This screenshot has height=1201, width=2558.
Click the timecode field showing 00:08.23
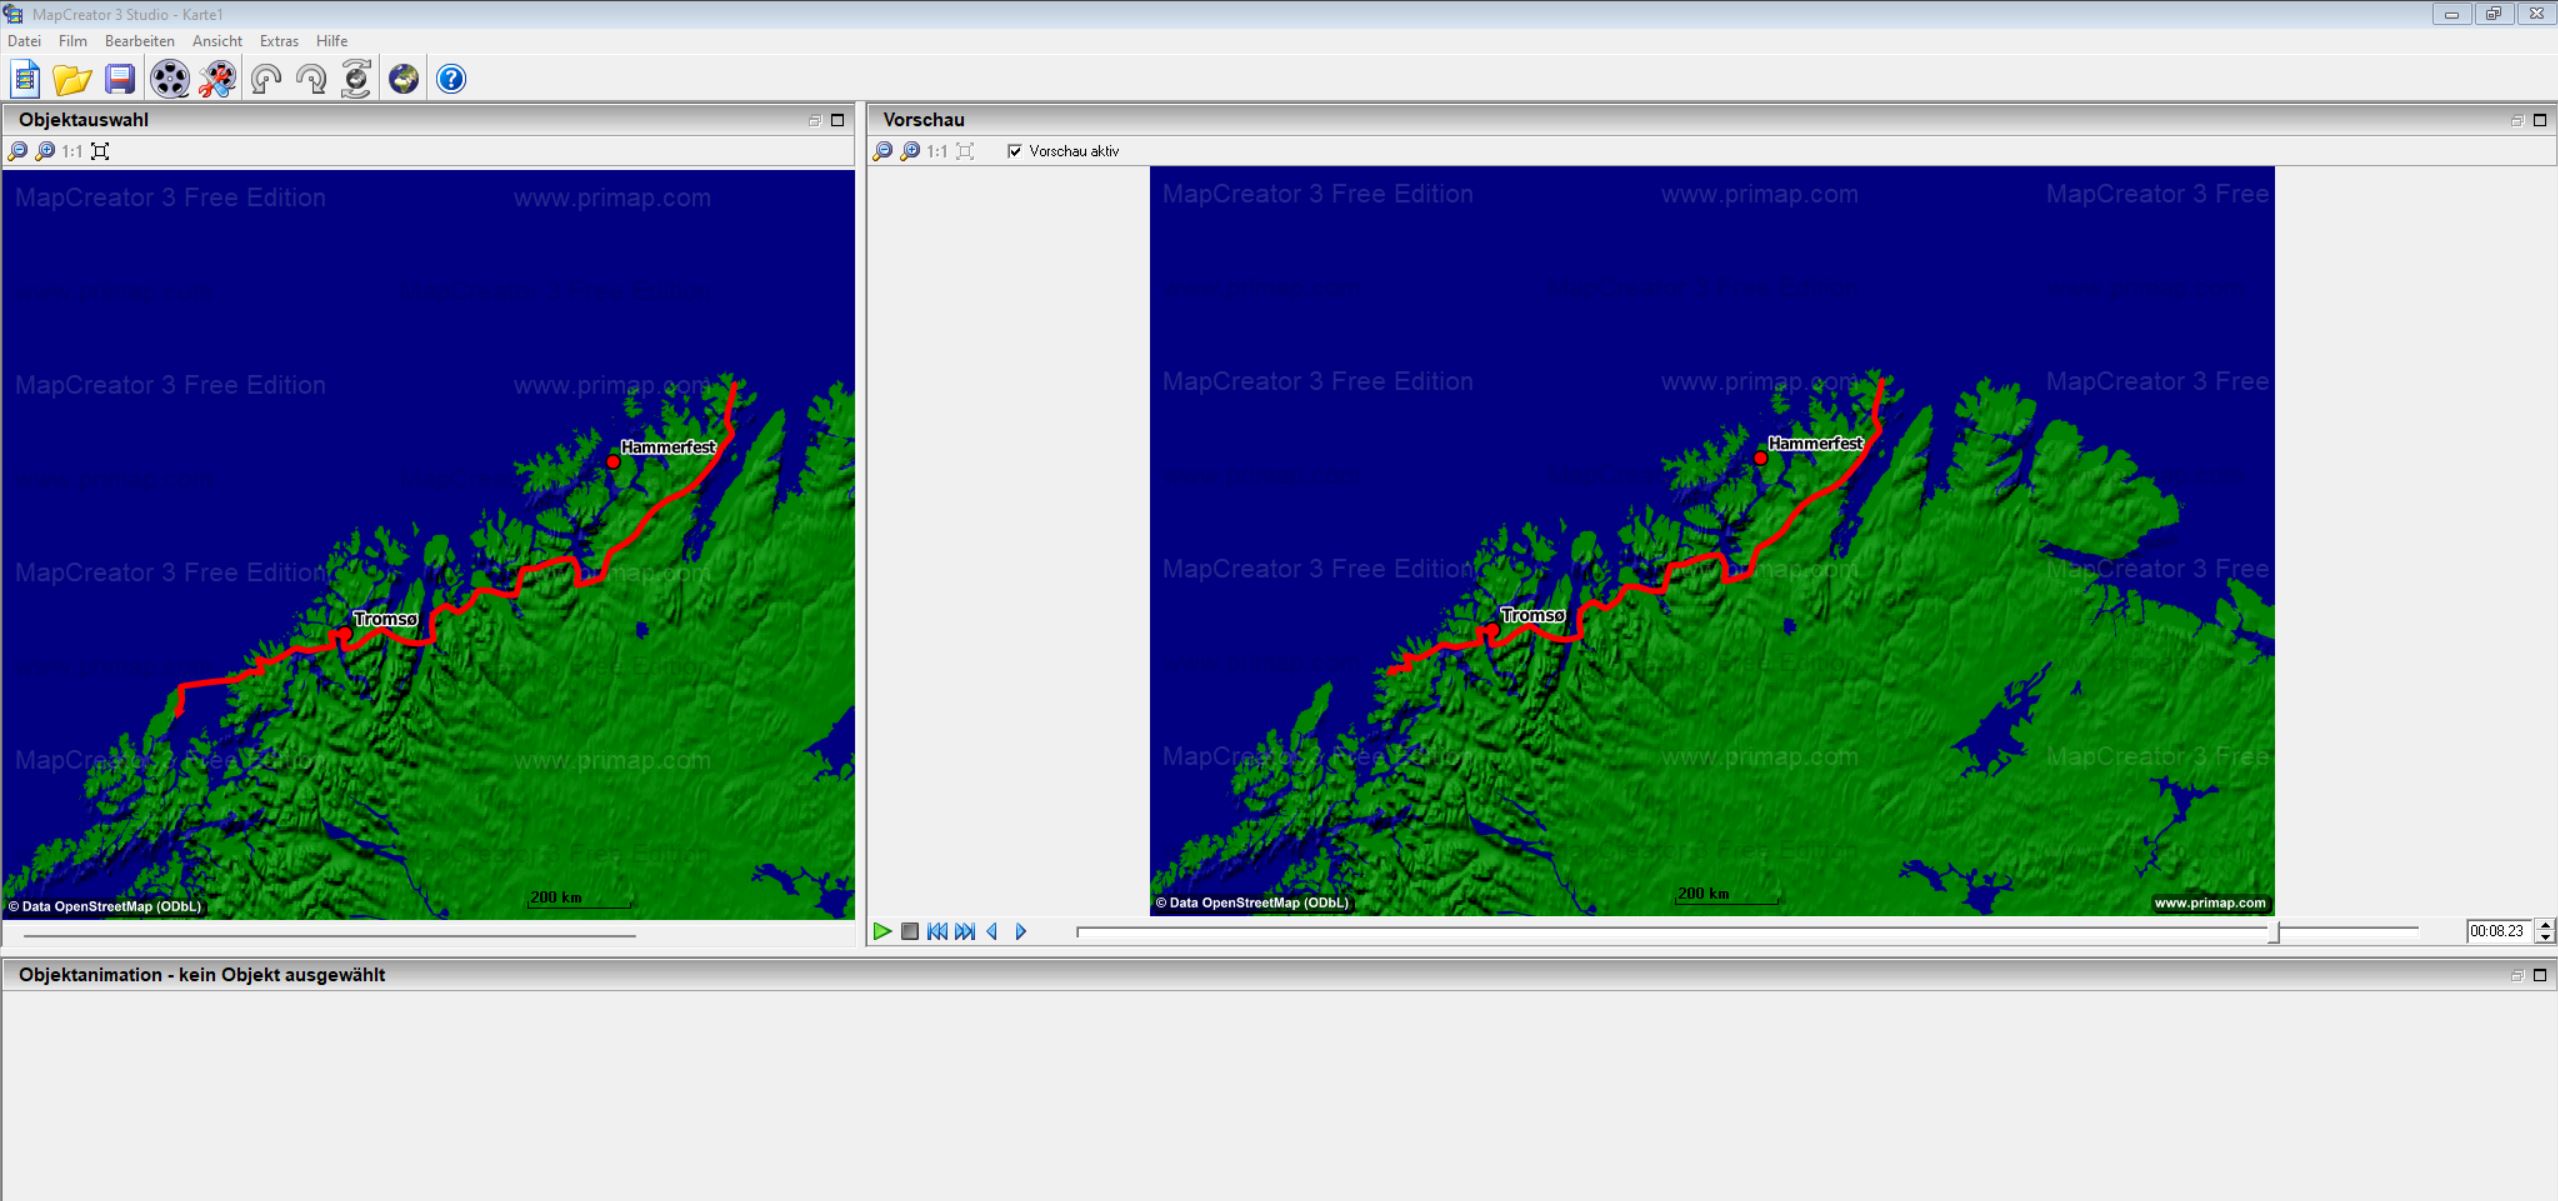point(2497,931)
